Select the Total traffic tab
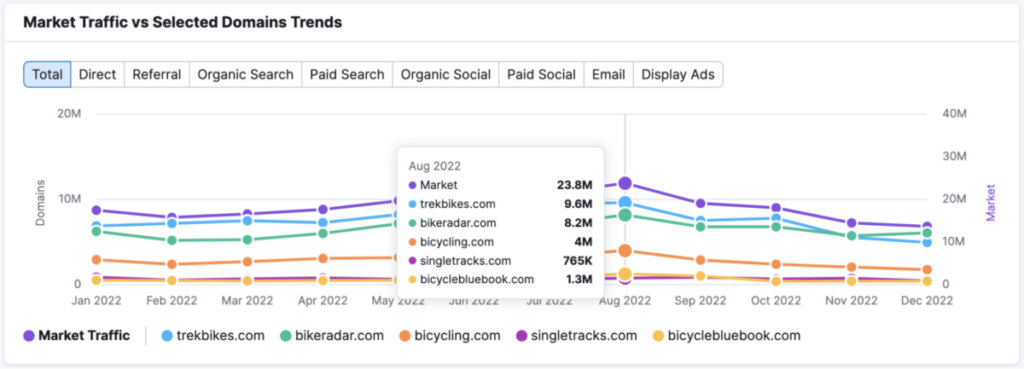 [x=47, y=74]
